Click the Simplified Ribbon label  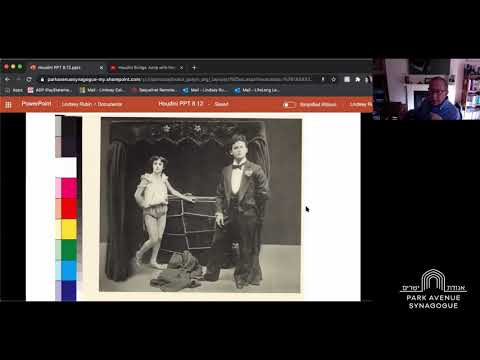318,105
